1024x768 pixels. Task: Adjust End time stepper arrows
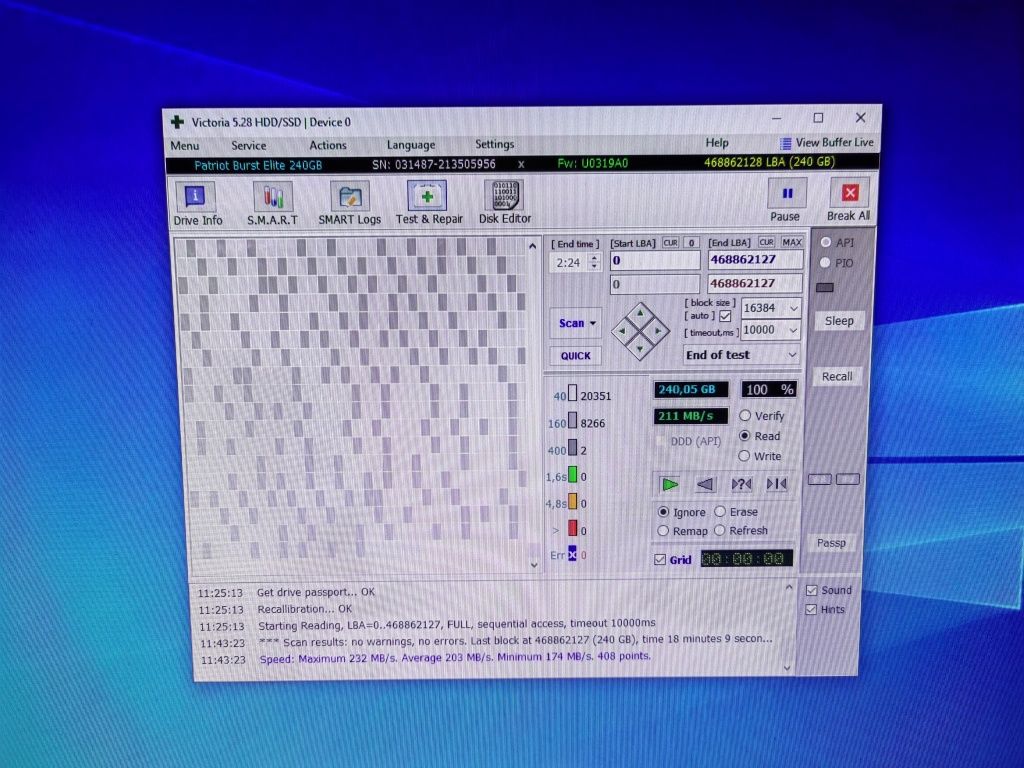594,263
